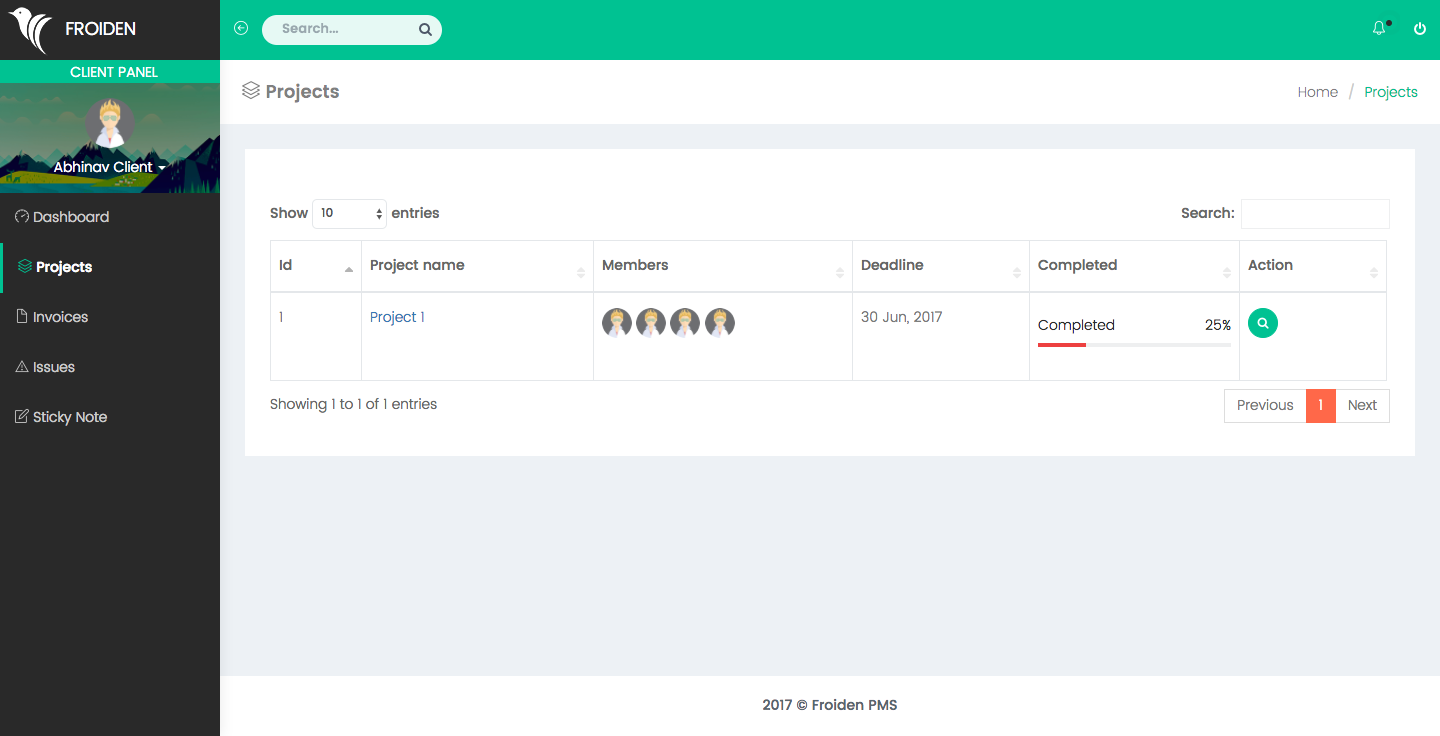
Task: Sort table by Id column
Action: point(315,266)
